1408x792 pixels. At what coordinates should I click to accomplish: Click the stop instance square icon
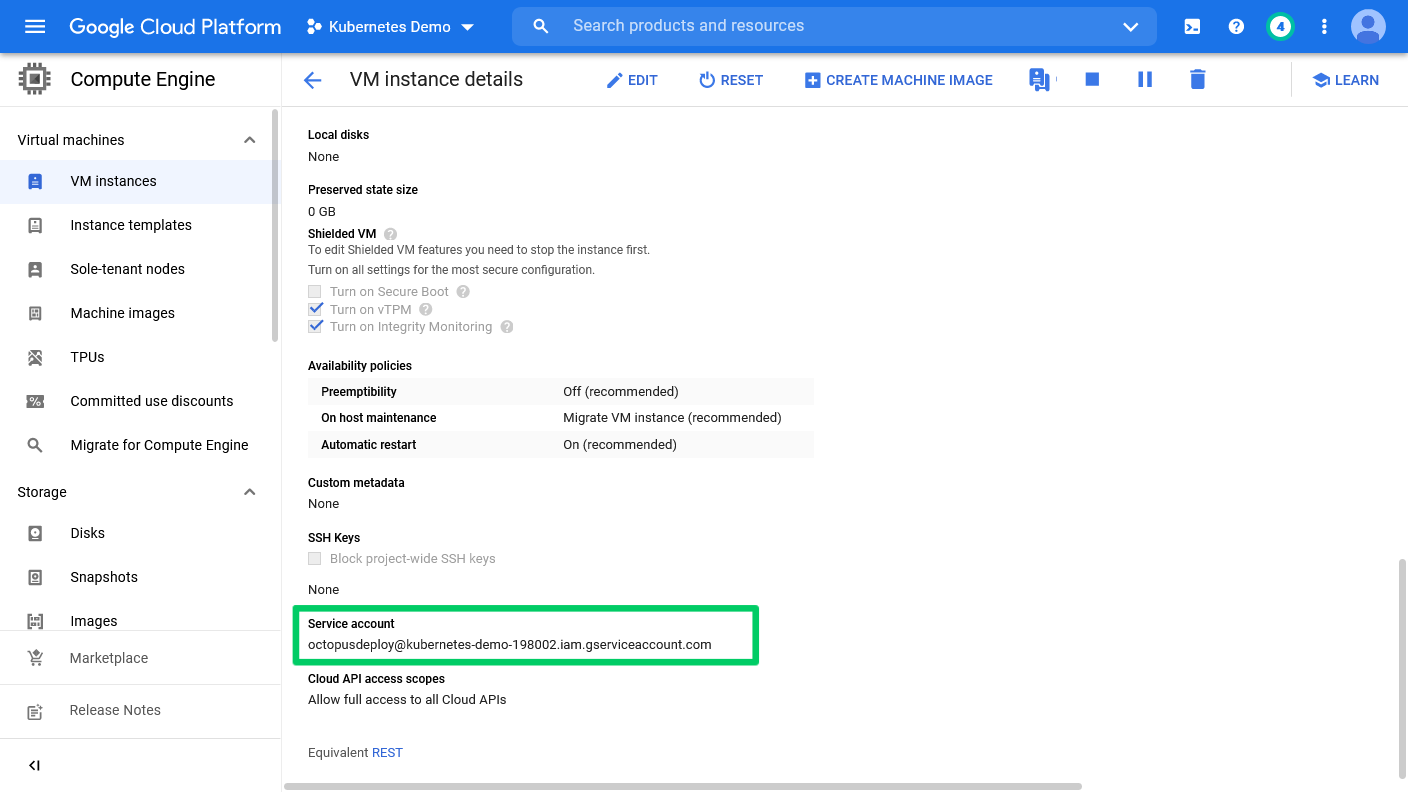coord(1092,79)
